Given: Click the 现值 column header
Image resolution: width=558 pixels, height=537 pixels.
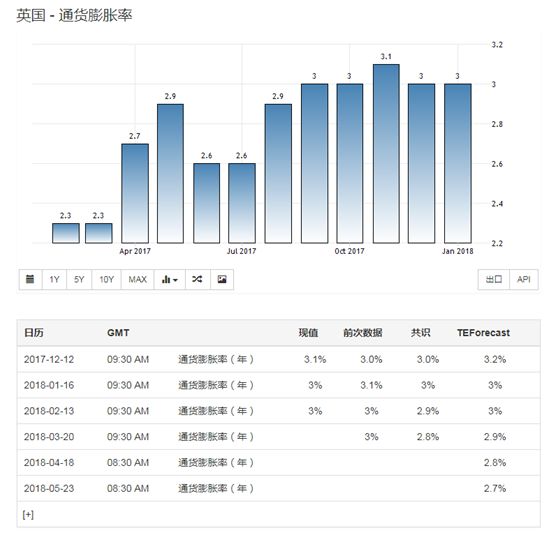Looking at the screenshot, I should 308,333.
